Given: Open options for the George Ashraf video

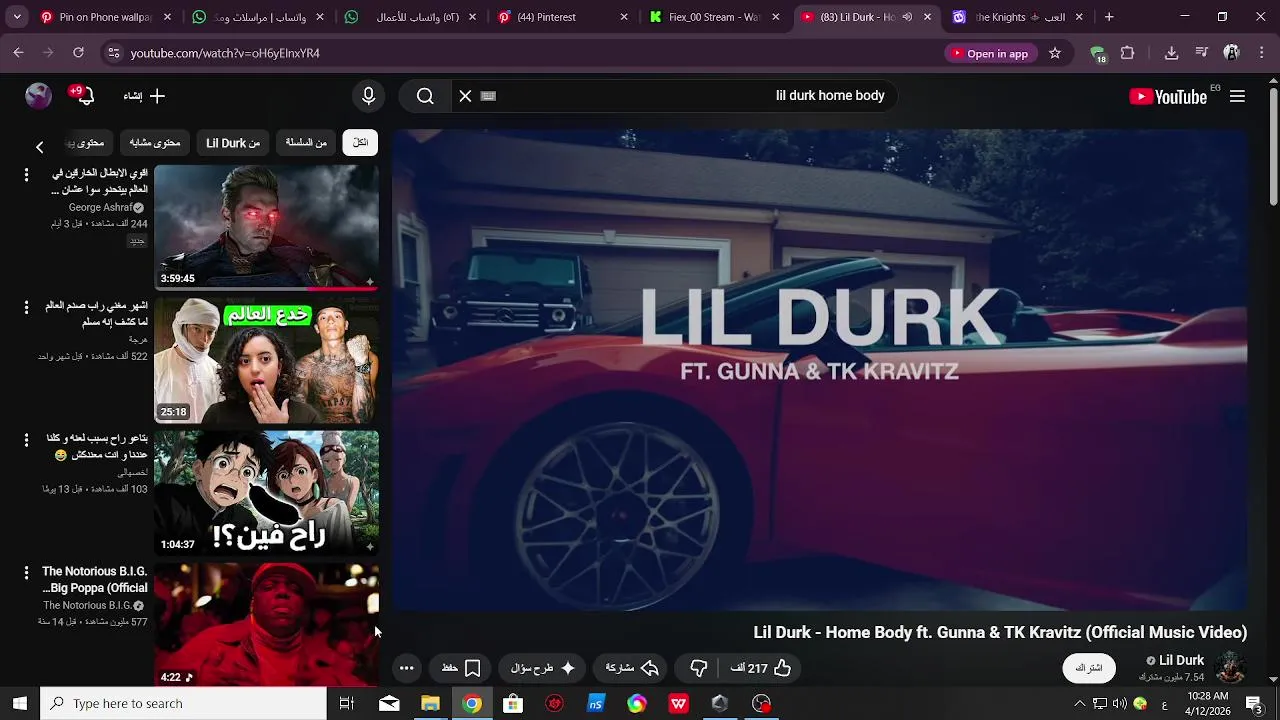Looking at the screenshot, I should coord(27,175).
